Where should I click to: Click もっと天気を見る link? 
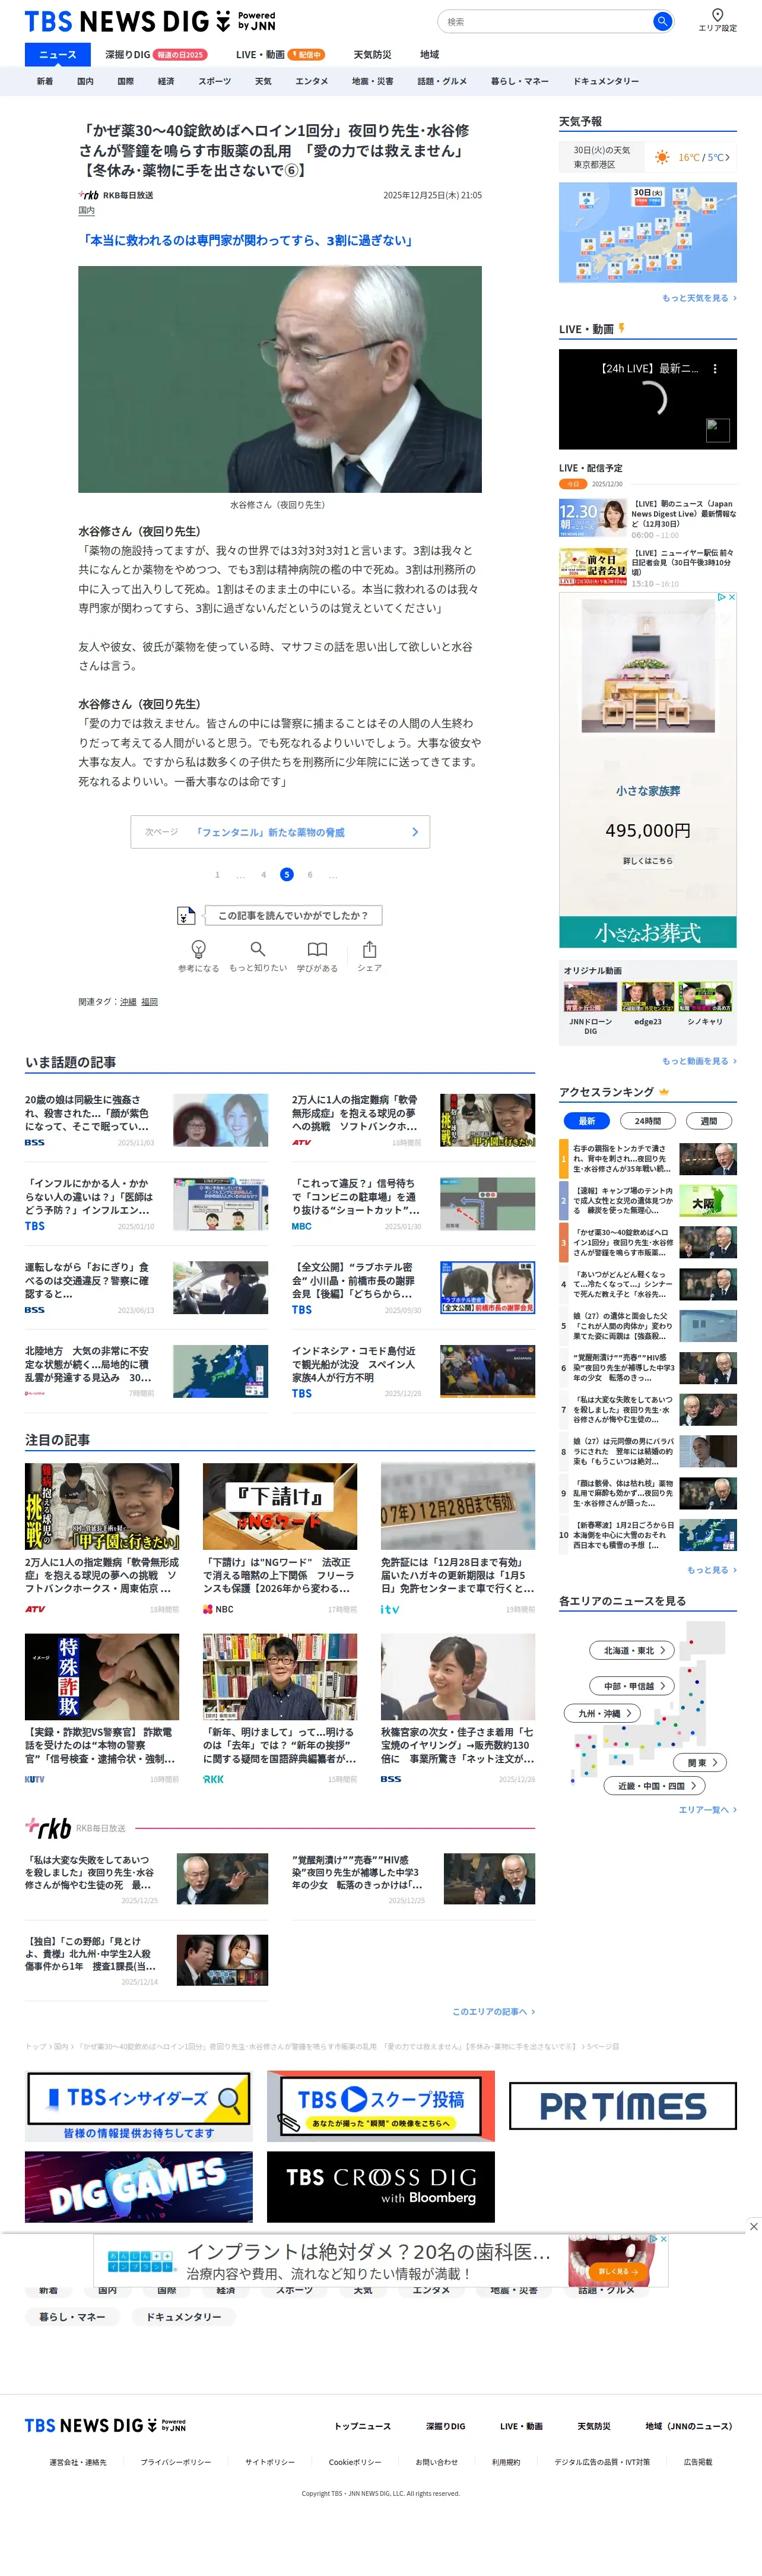coord(699,298)
